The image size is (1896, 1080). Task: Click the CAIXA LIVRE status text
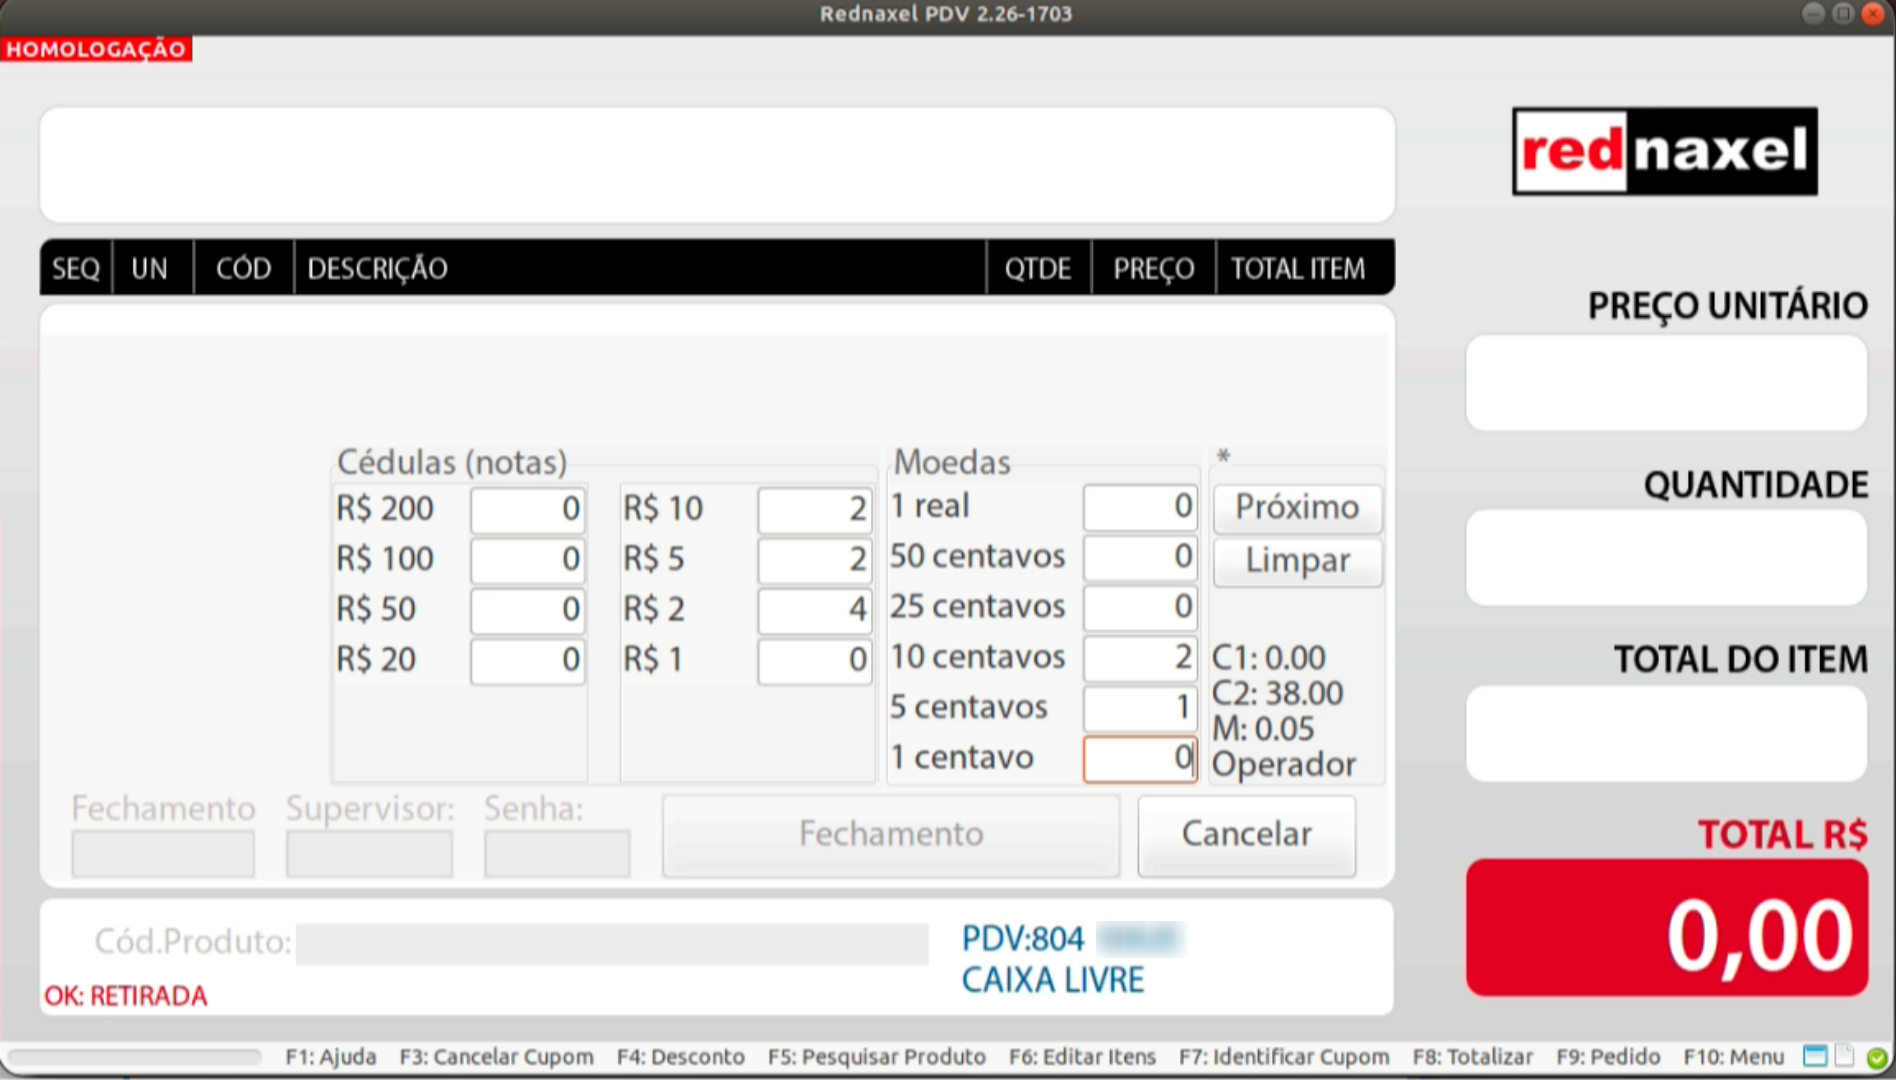(1053, 980)
